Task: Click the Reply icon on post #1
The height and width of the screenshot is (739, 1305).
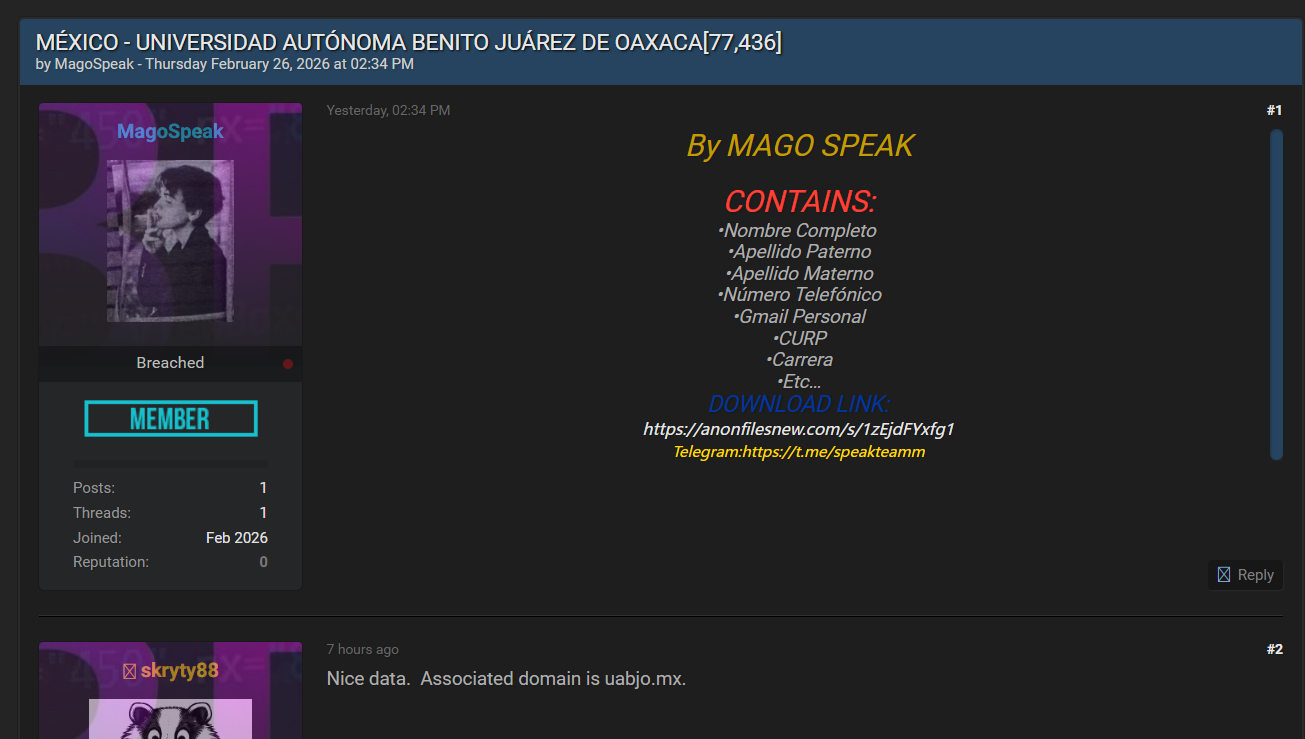Action: click(1224, 574)
